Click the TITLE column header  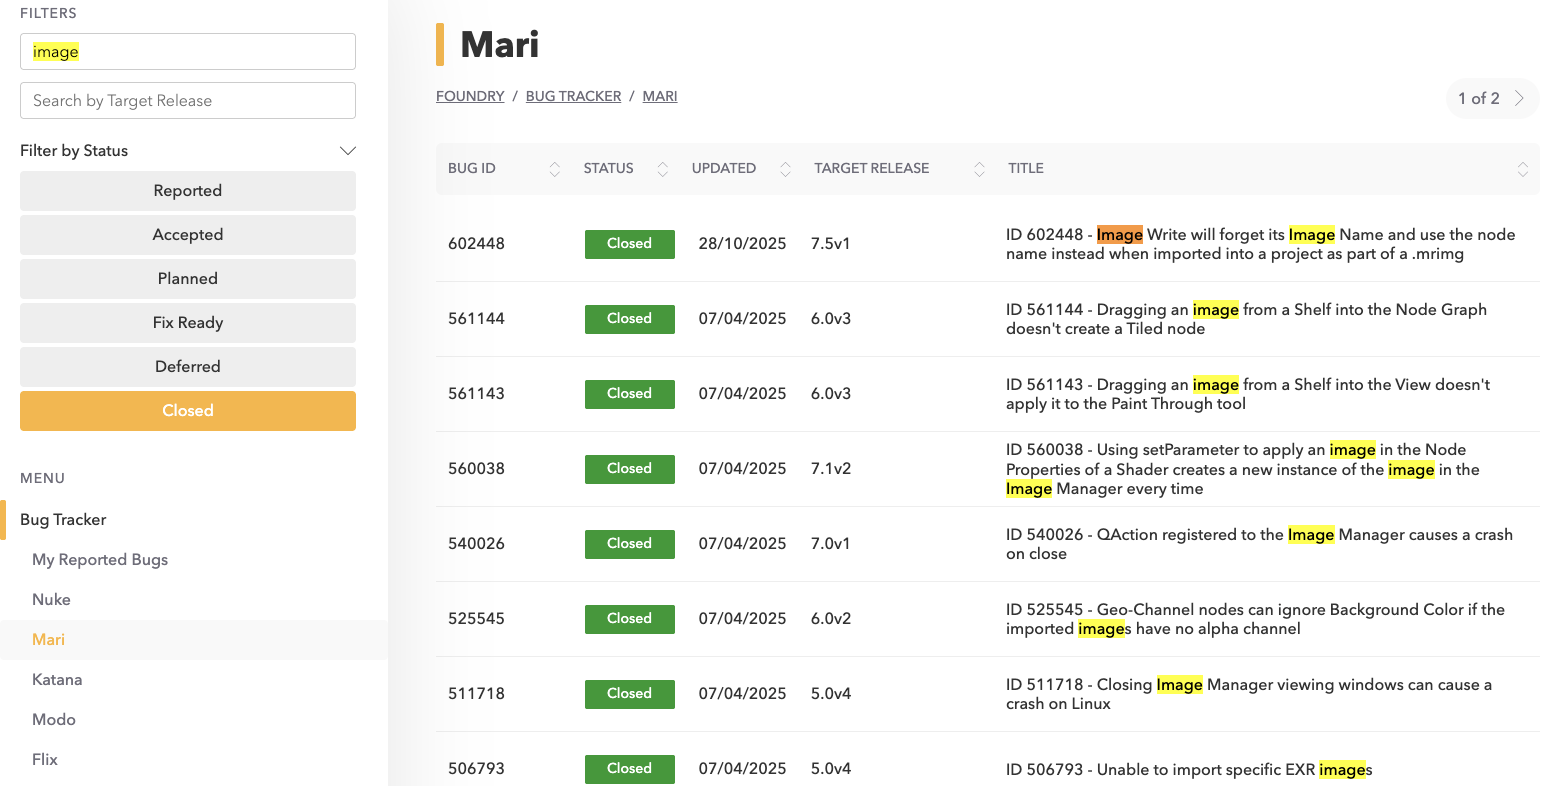1026,169
